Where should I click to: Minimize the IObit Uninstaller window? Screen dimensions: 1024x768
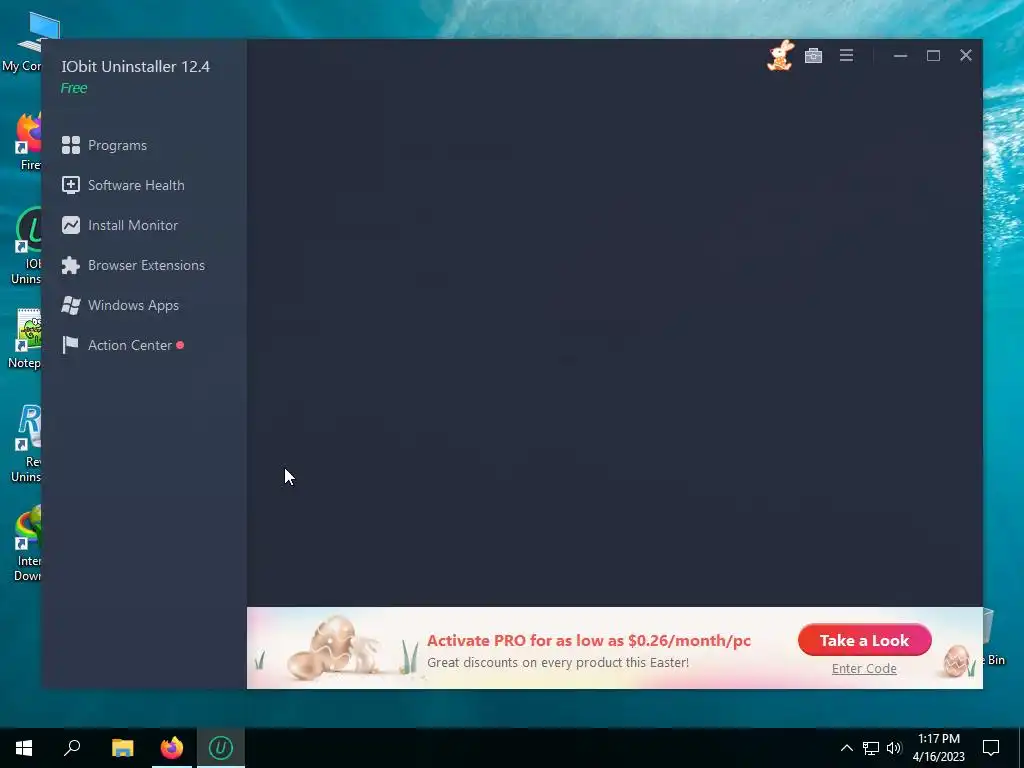coord(901,56)
